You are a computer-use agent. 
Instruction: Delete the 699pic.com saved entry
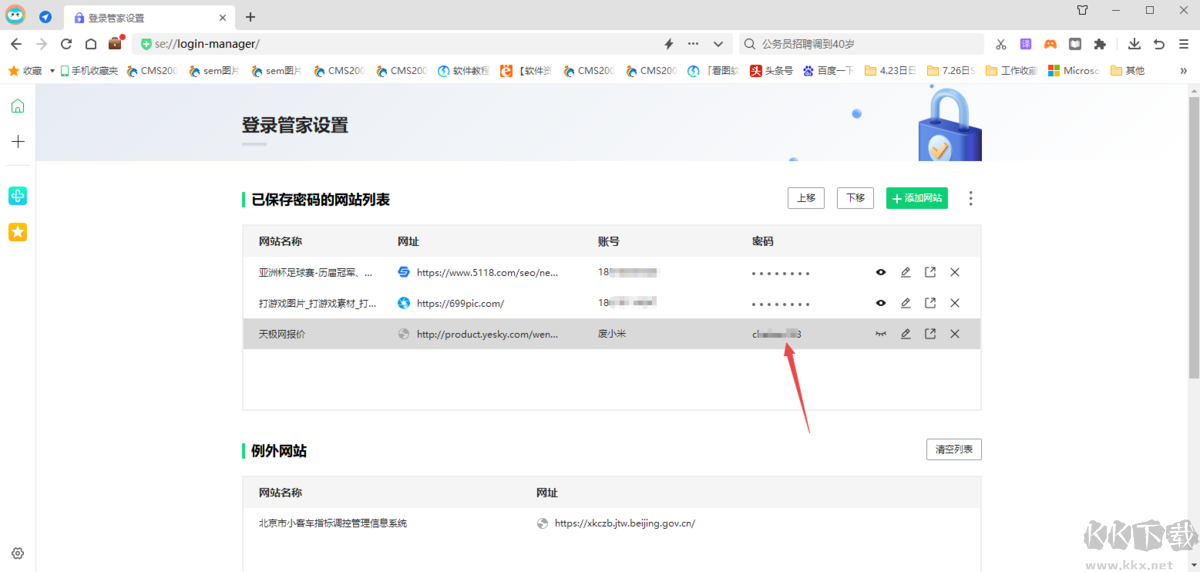tap(955, 303)
